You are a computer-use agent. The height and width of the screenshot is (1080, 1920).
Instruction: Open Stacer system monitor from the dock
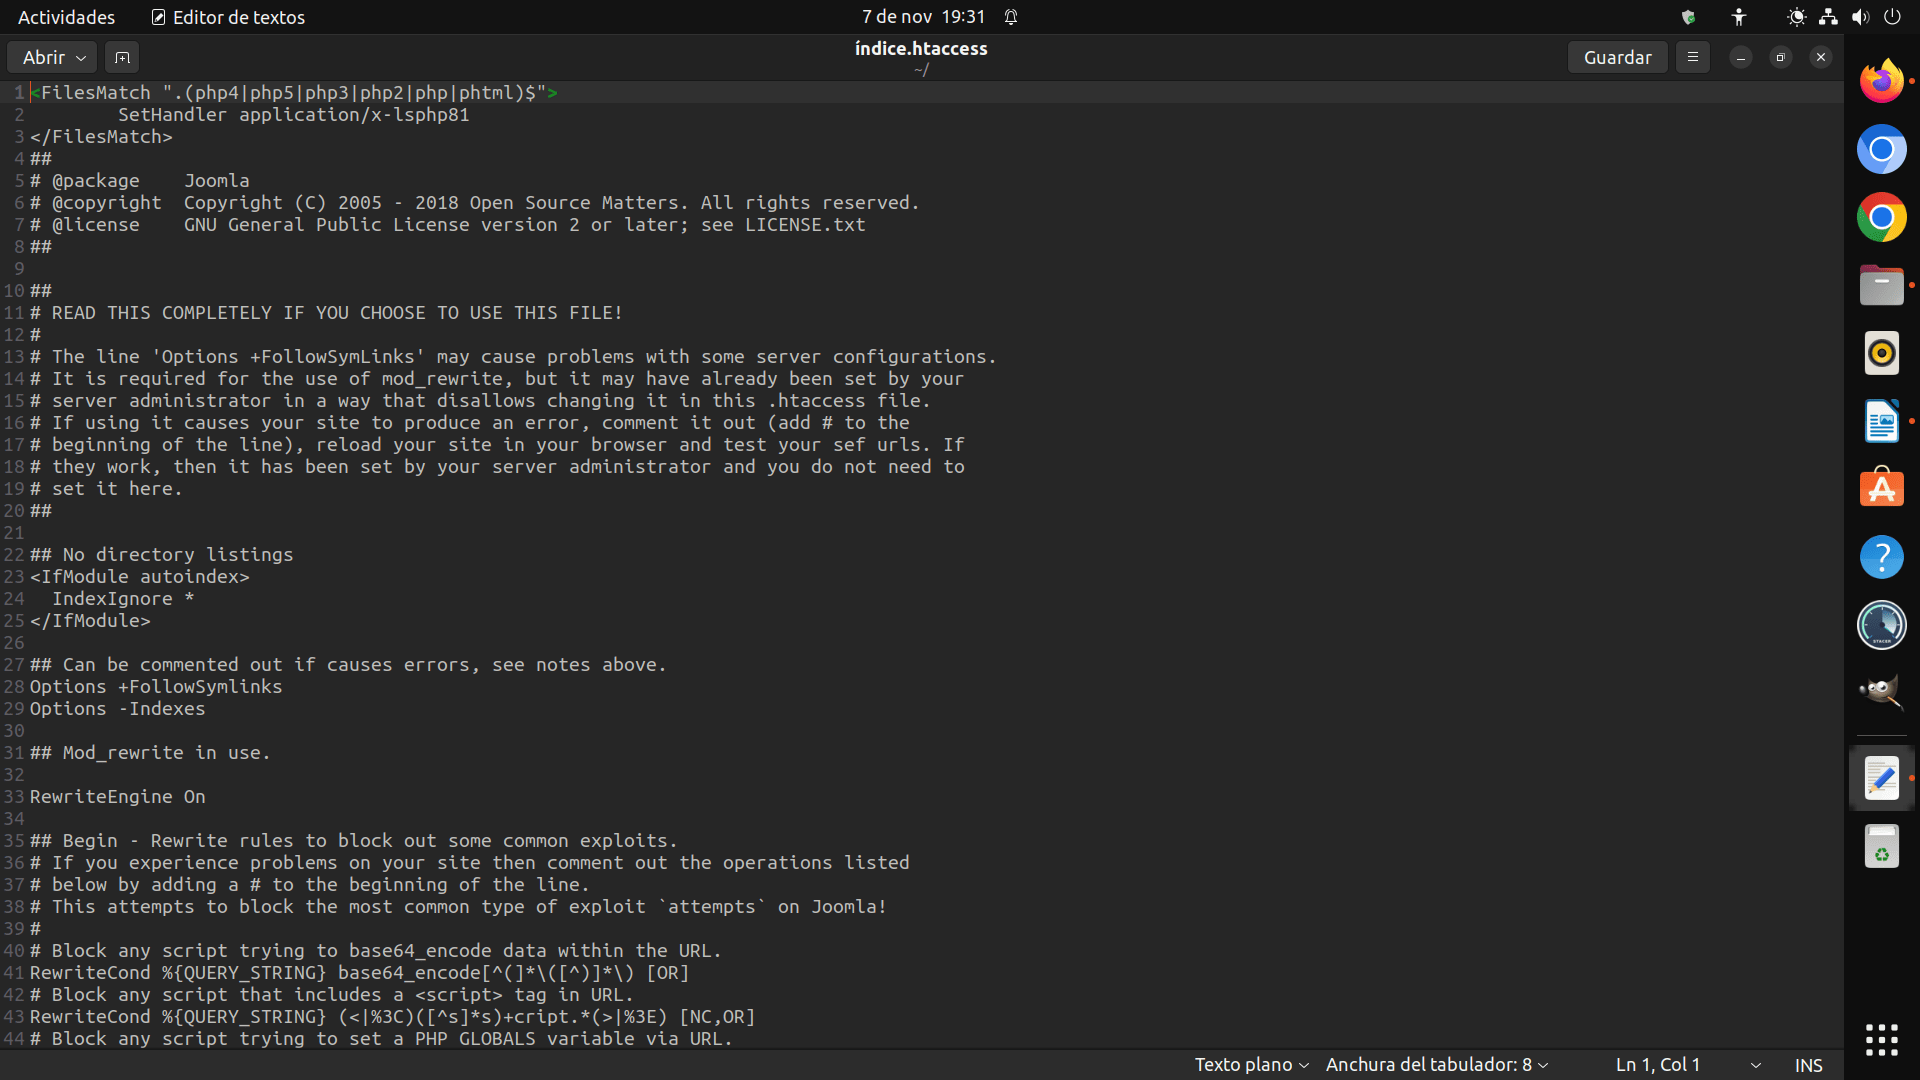(x=1881, y=625)
